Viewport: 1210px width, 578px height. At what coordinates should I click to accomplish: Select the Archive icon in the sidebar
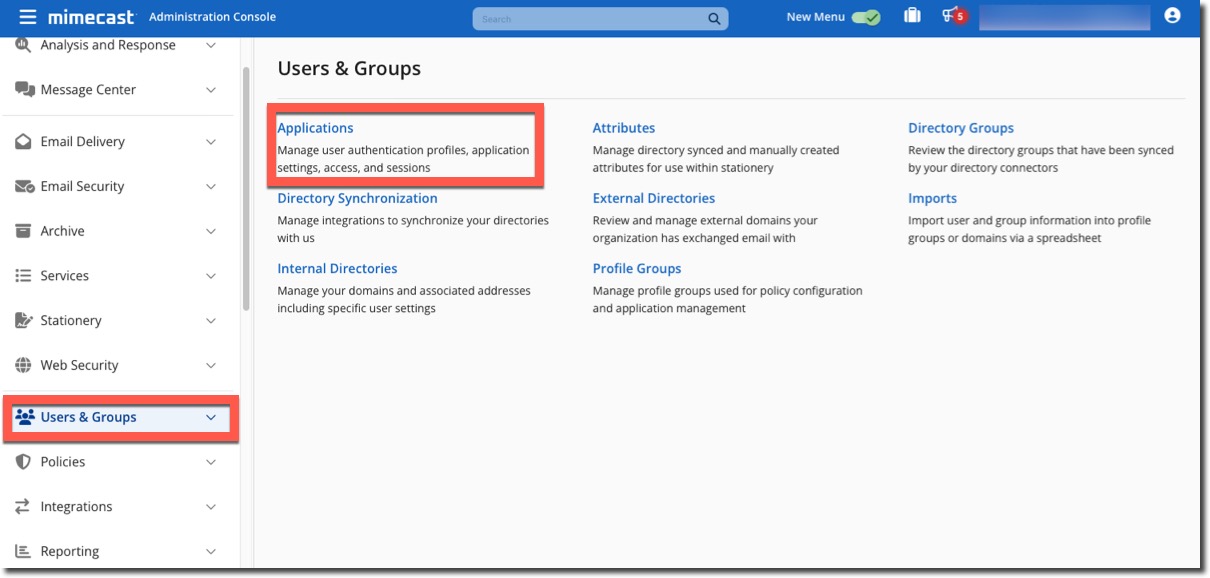(x=22, y=230)
